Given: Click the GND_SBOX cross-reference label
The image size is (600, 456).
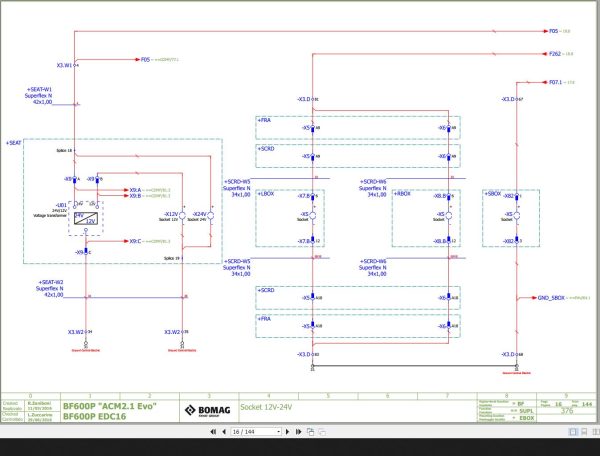Looking at the screenshot, I should coord(551,298).
